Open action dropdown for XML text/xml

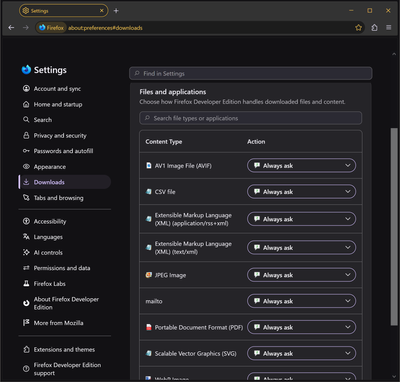[301, 247]
